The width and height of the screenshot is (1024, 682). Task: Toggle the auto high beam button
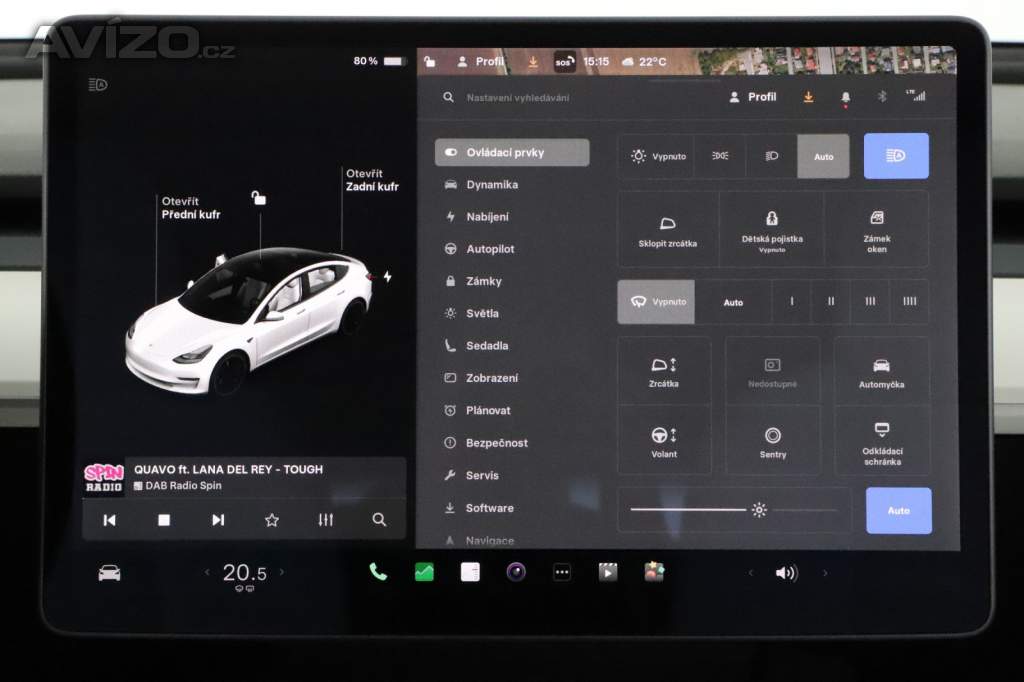click(896, 156)
